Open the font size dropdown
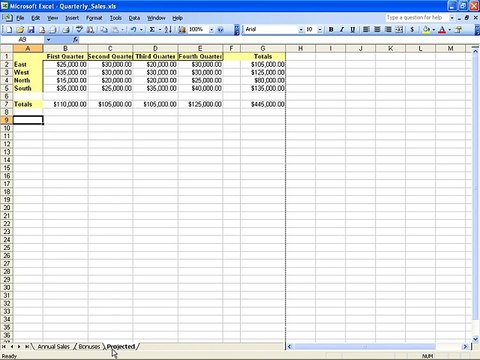This screenshot has height=360, width=480. tap(320, 30)
